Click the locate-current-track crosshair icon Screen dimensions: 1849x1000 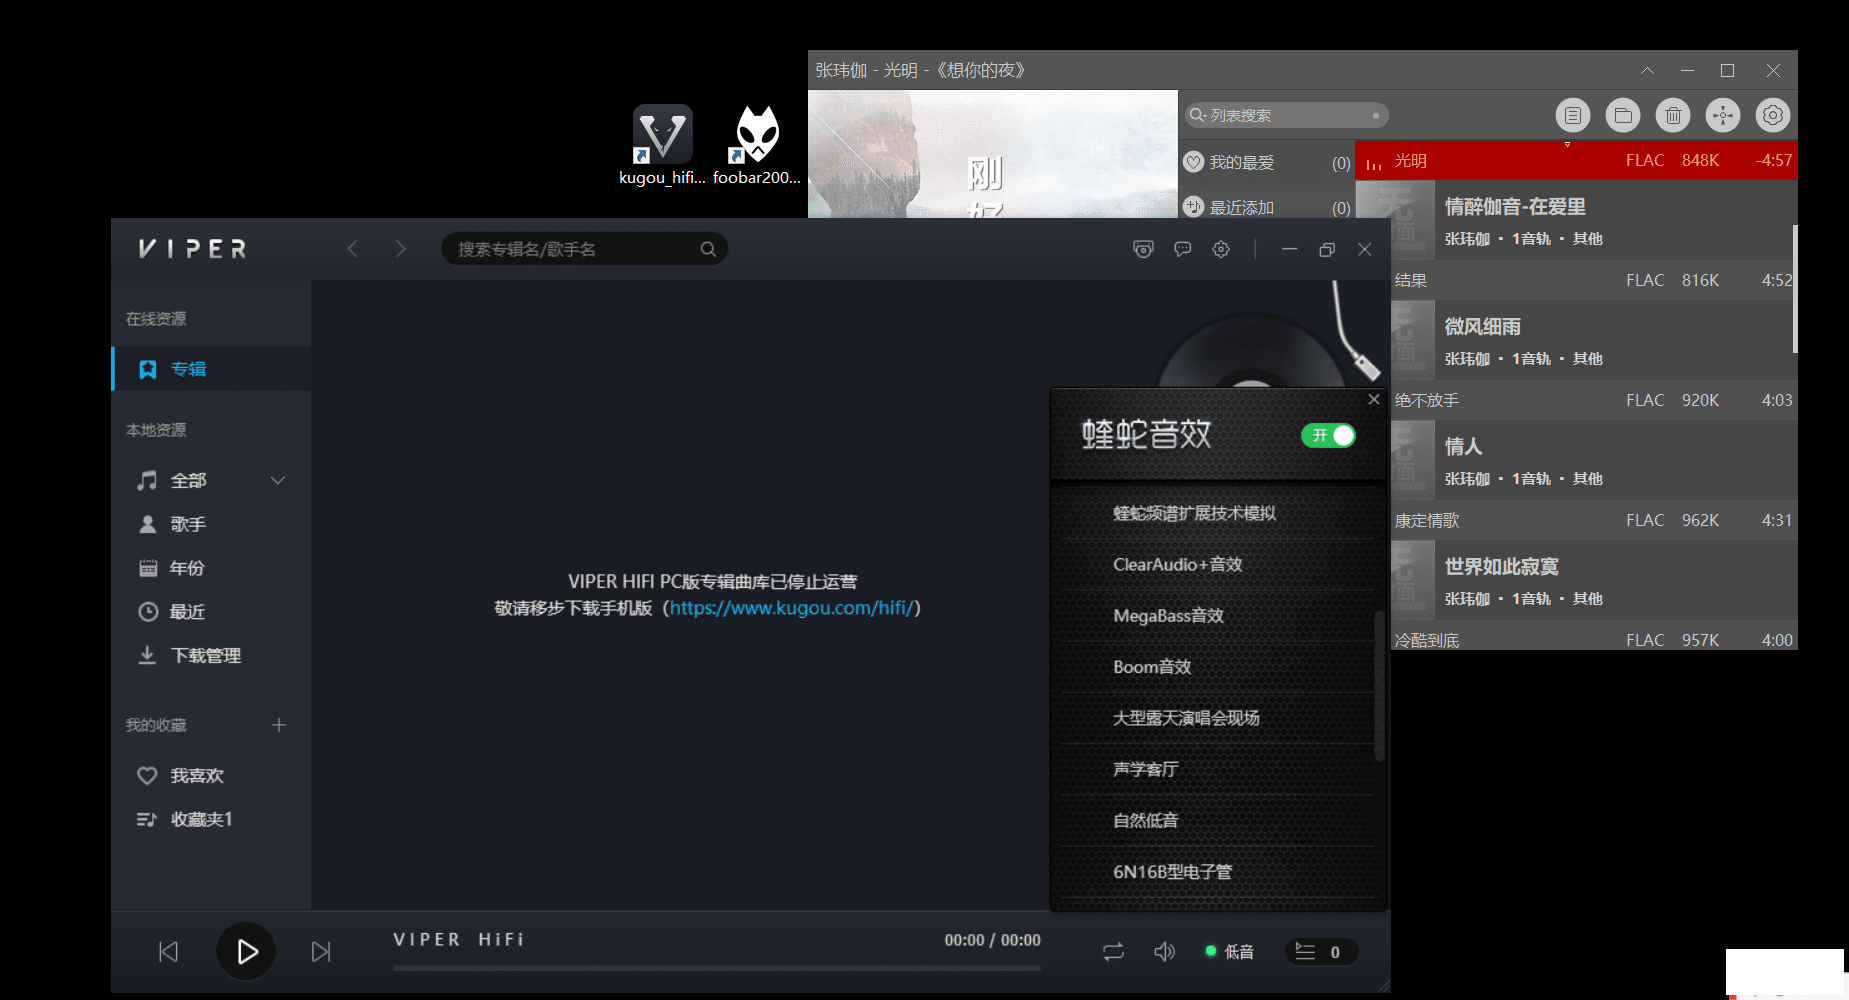coord(1723,115)
